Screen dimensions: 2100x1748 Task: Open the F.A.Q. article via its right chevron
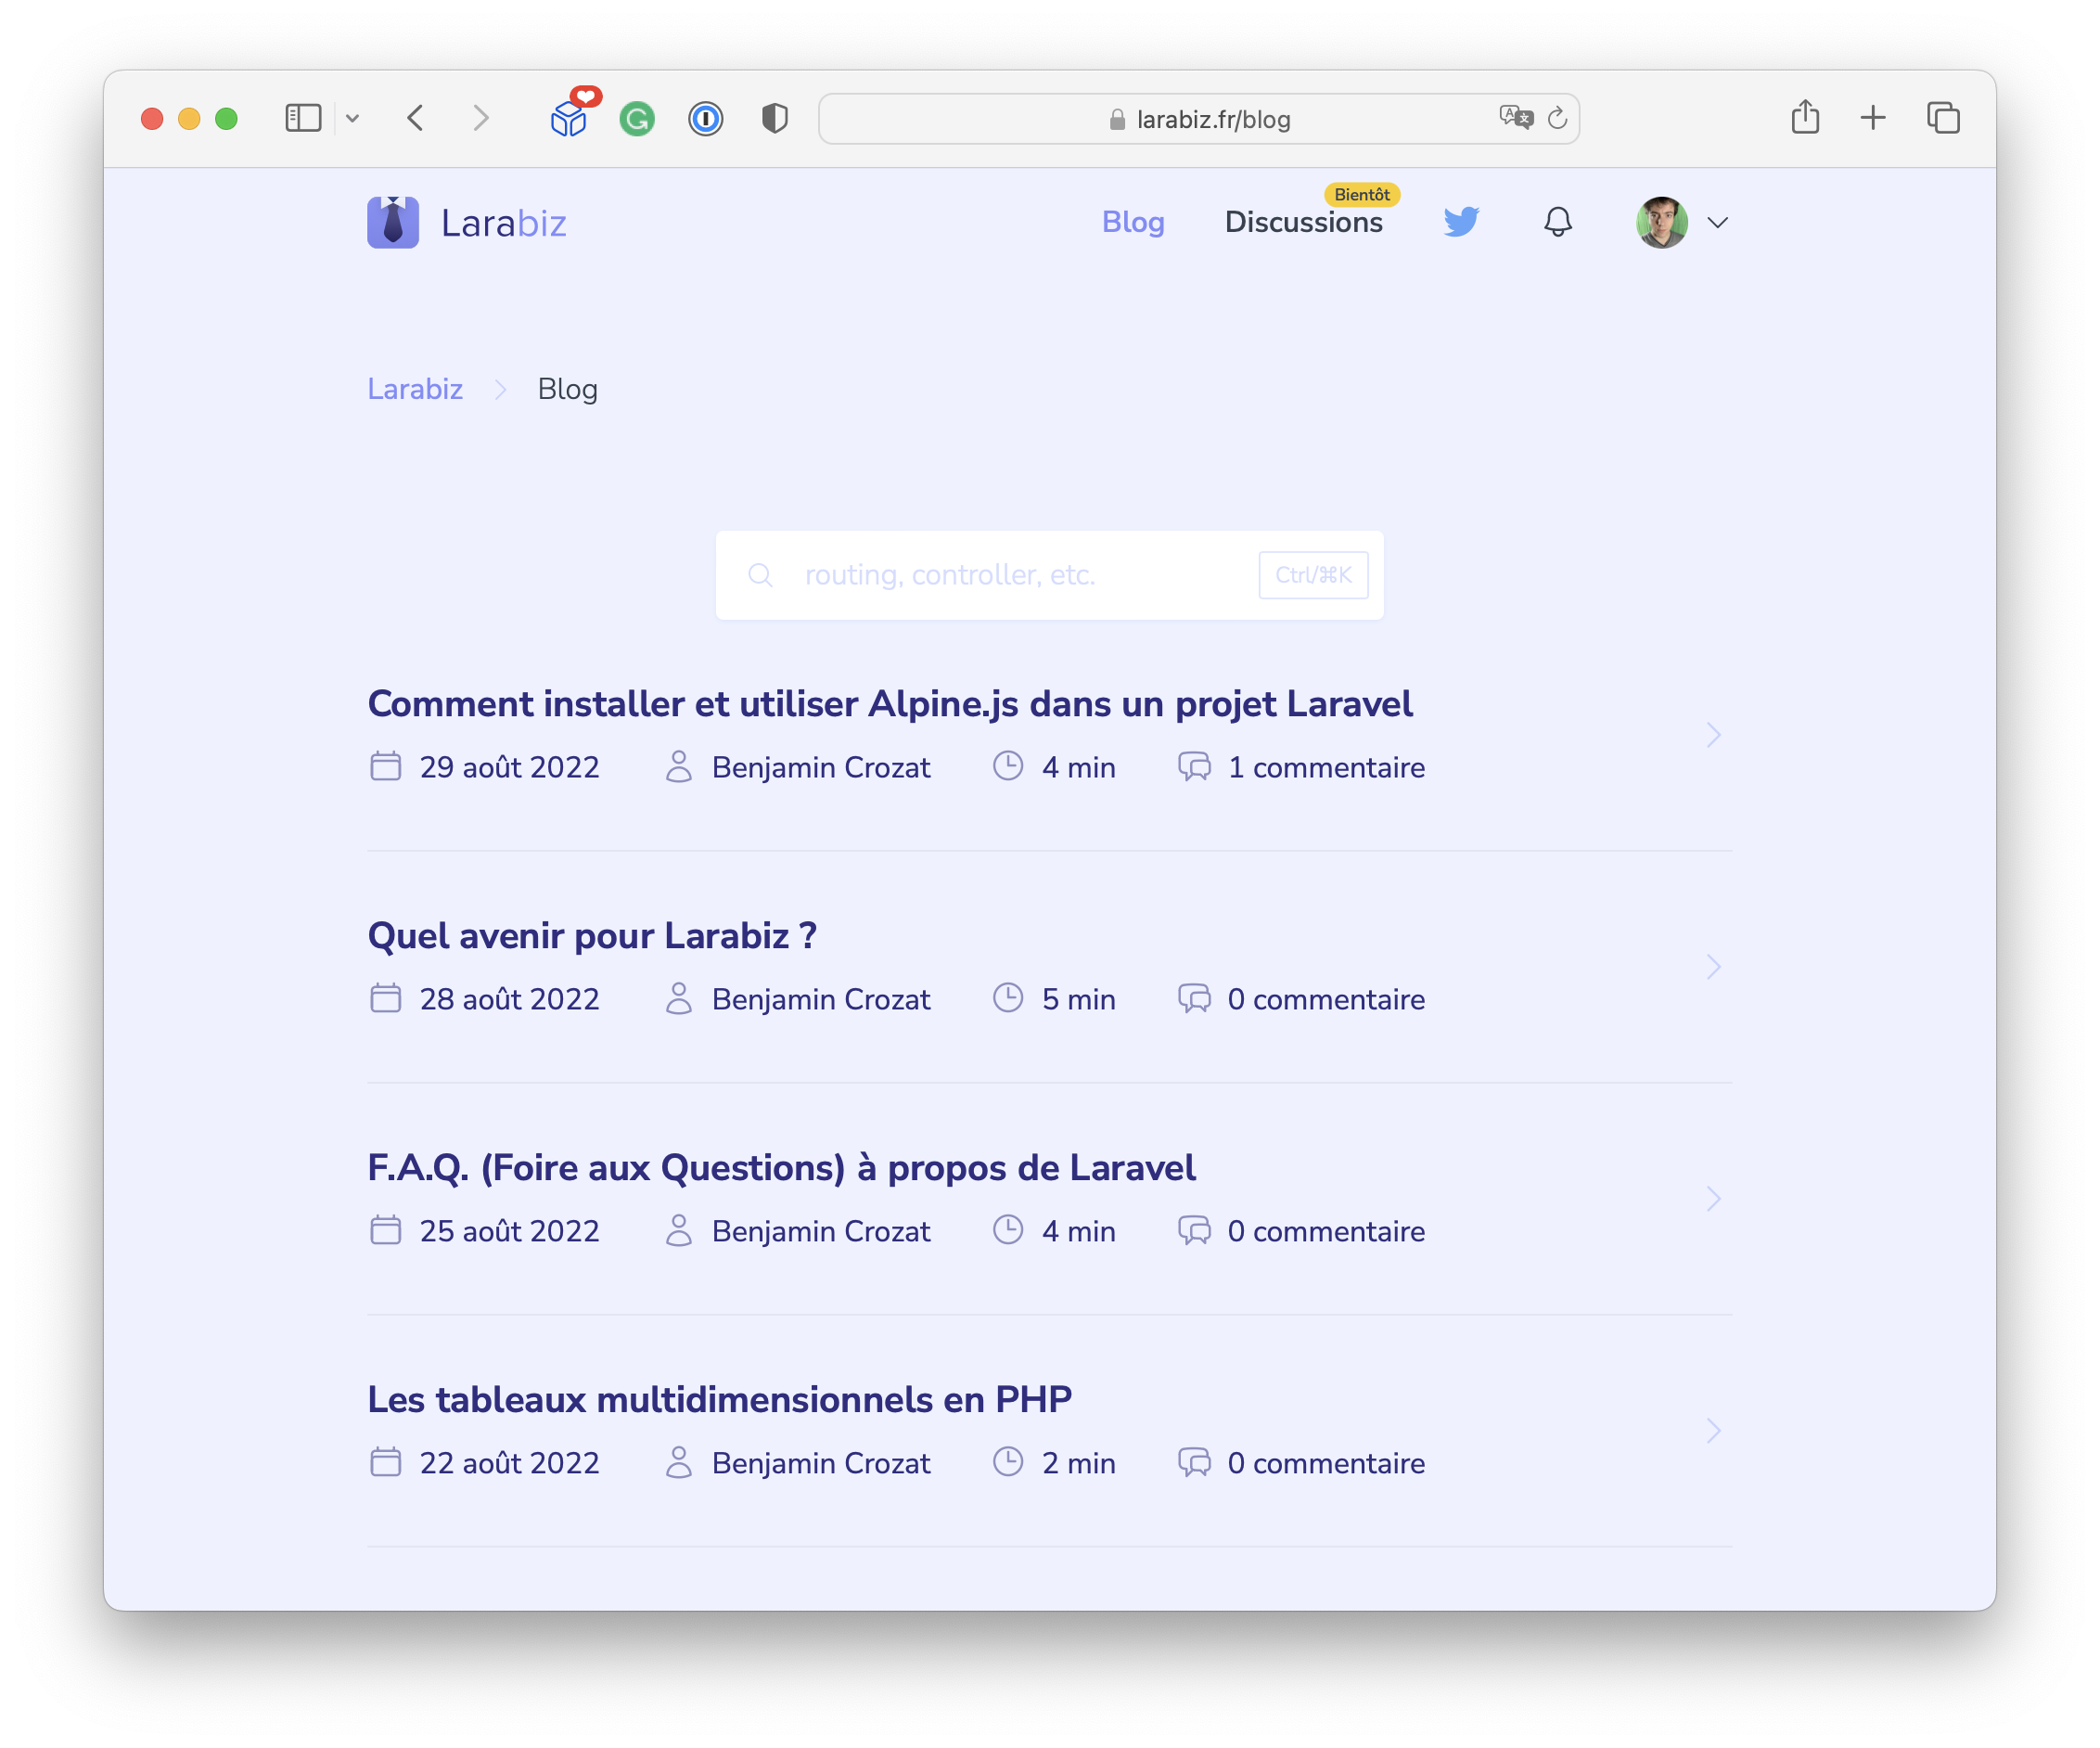[x=1714, y=1199]
